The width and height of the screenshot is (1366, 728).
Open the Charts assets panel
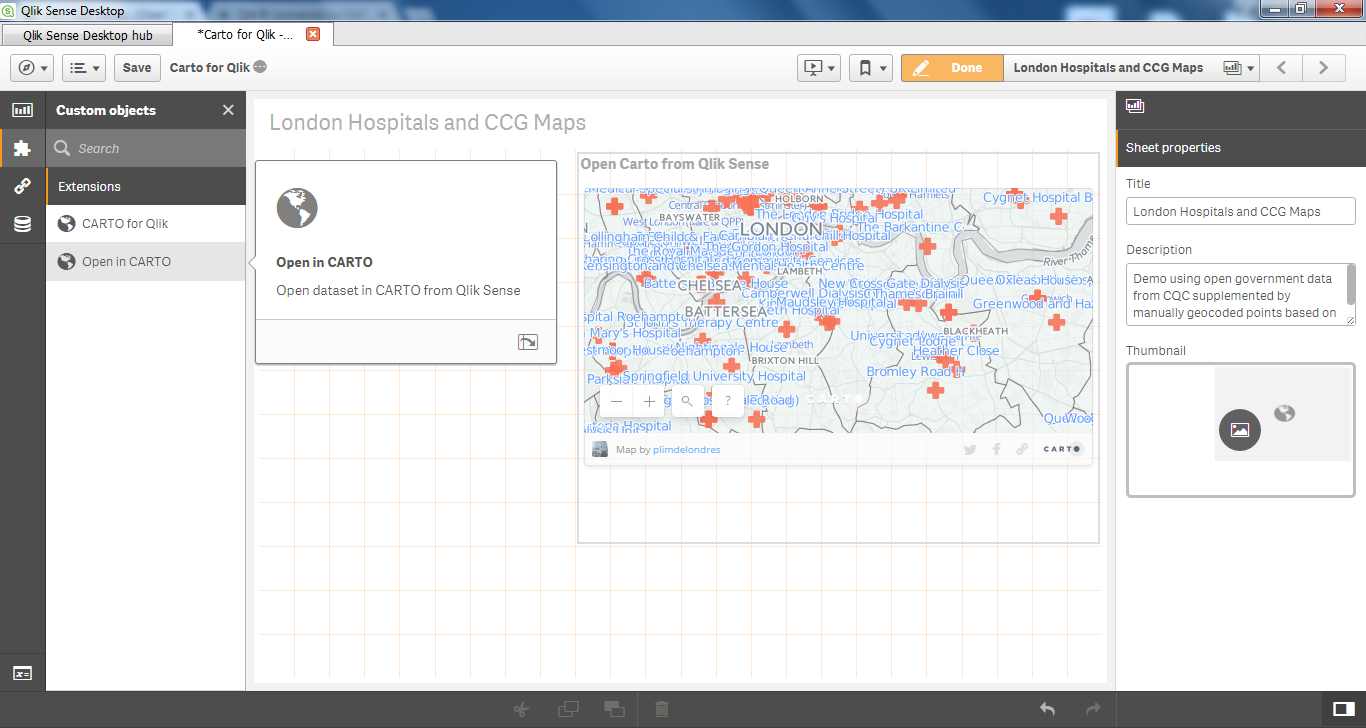point(22,110)
